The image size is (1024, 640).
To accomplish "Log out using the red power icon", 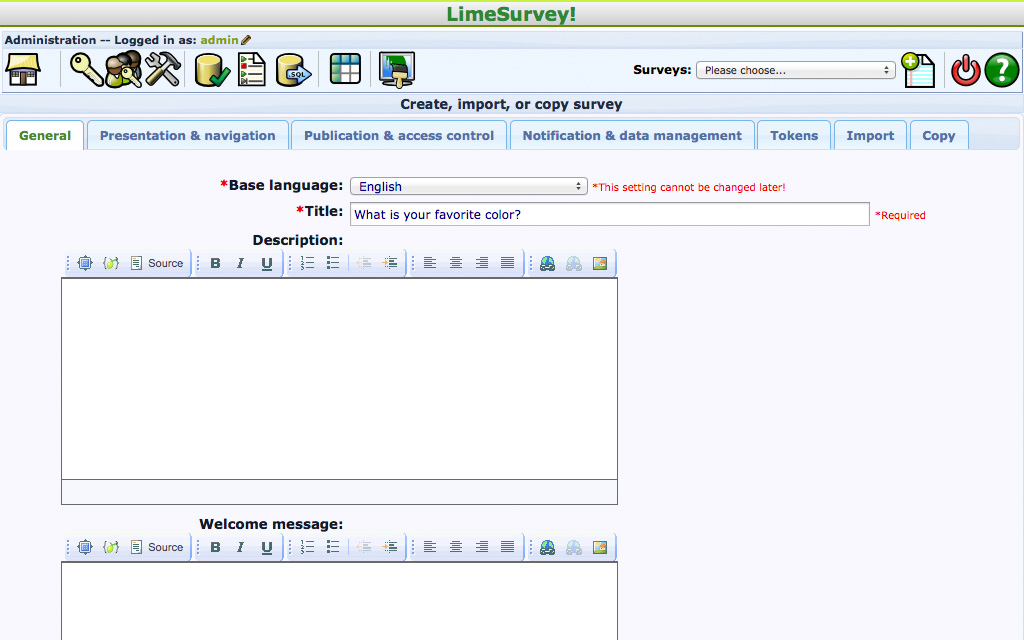I will point(965,70).
